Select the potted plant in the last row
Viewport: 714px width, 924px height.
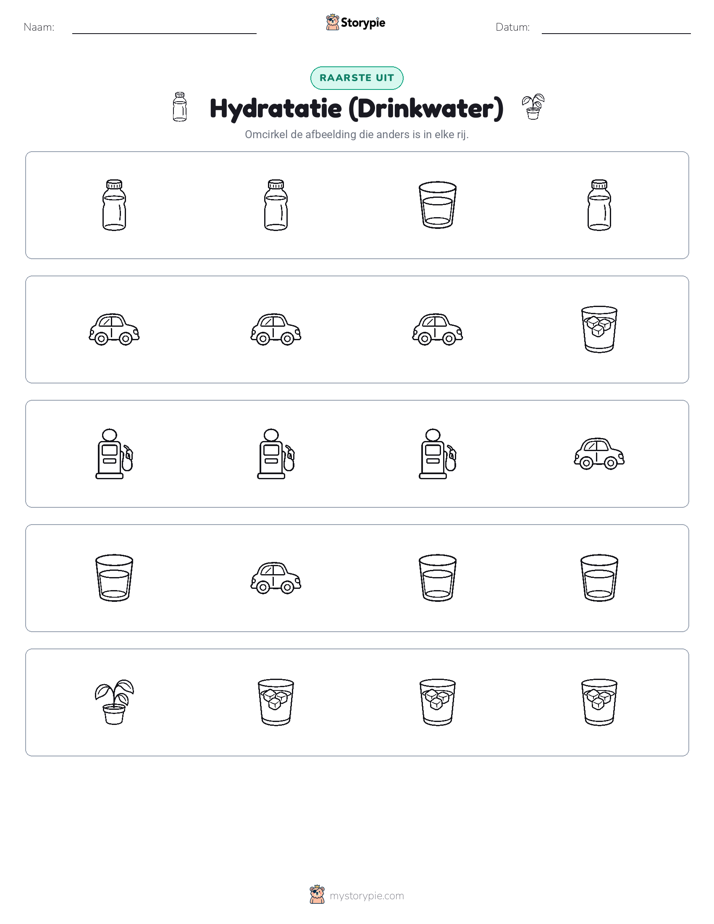tap(114, 702)
